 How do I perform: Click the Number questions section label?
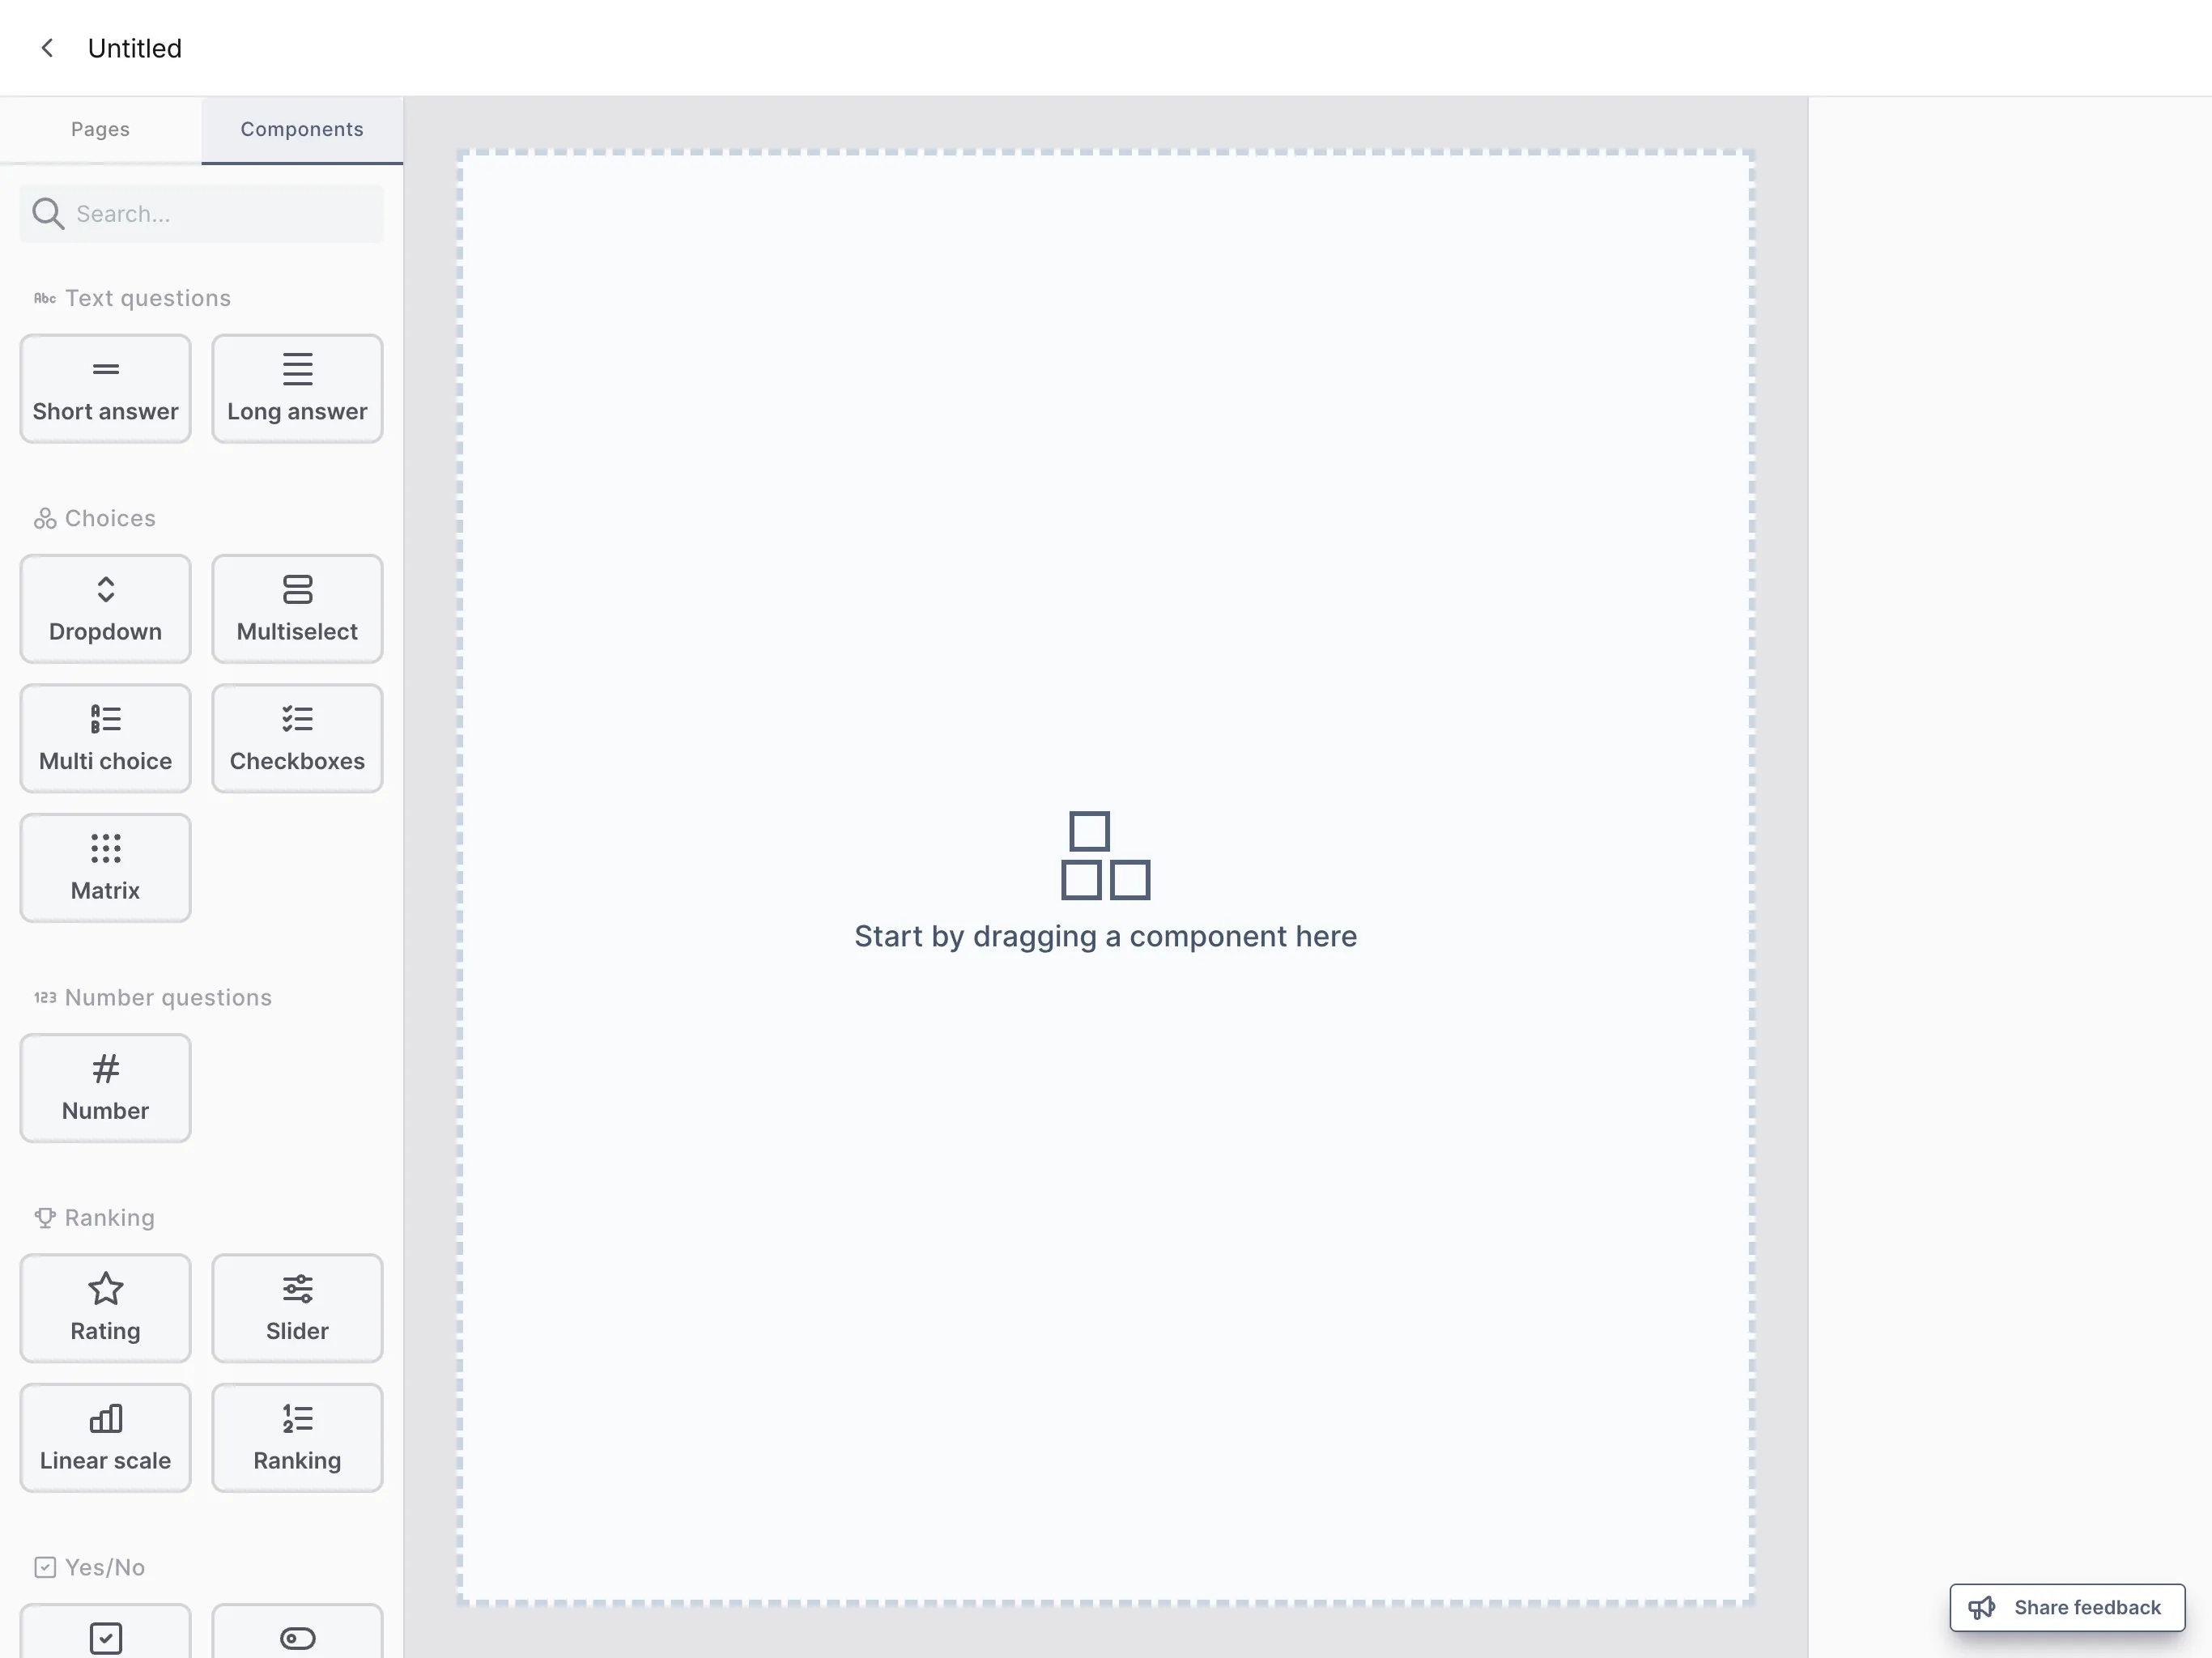pyautogui.click(x=168, y=998)
